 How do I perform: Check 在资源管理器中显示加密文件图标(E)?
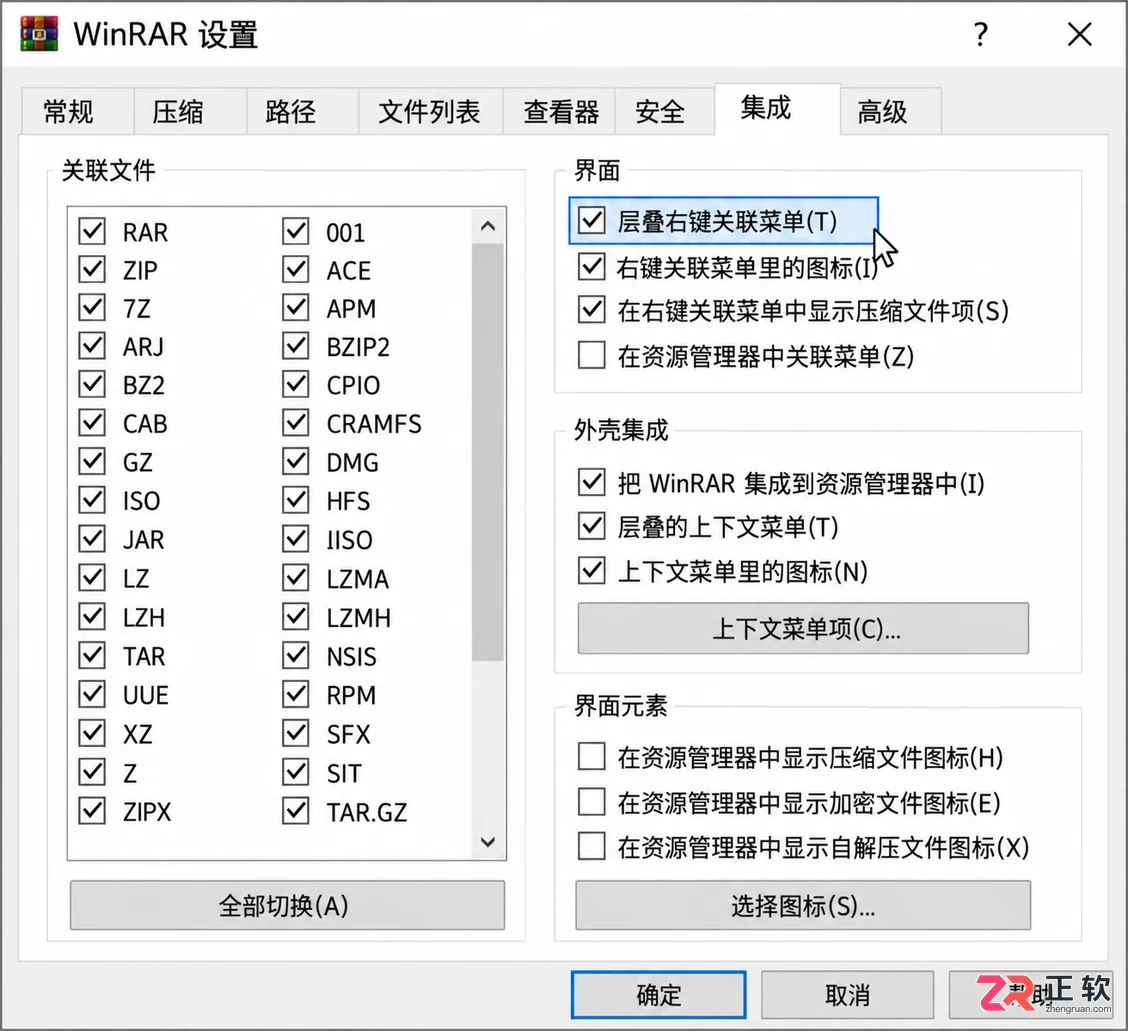click(x=591, y=801)
